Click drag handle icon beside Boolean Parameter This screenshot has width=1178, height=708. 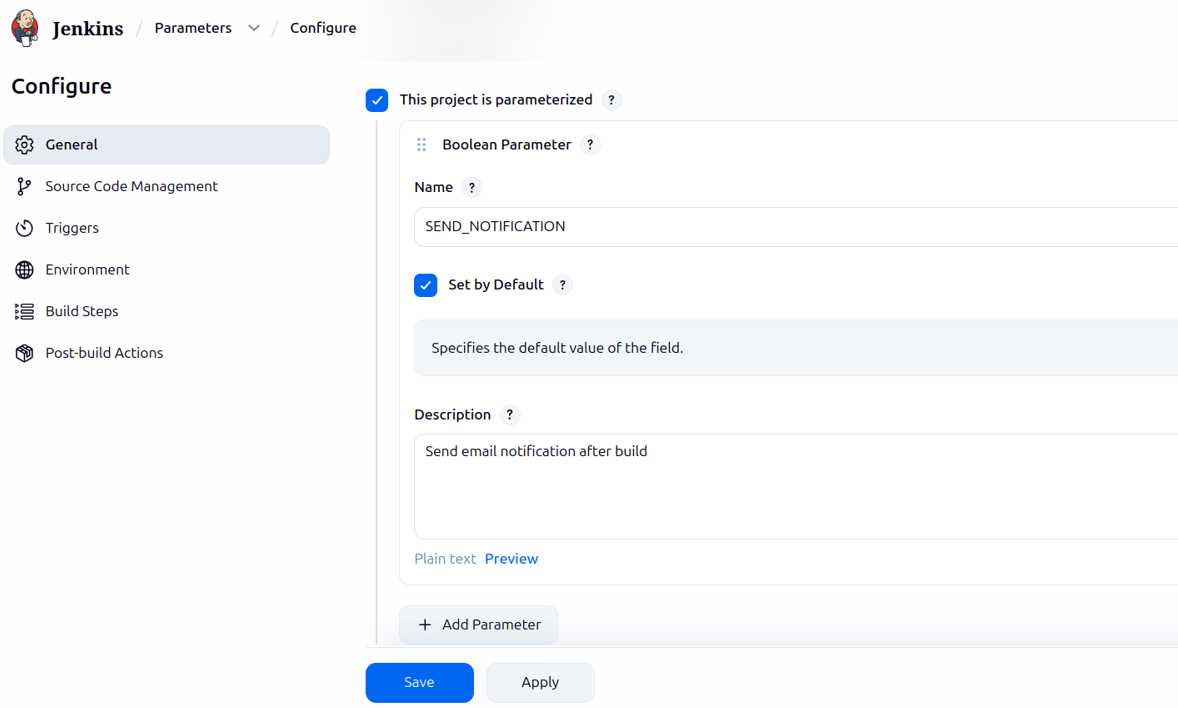(x=421, y=145)
